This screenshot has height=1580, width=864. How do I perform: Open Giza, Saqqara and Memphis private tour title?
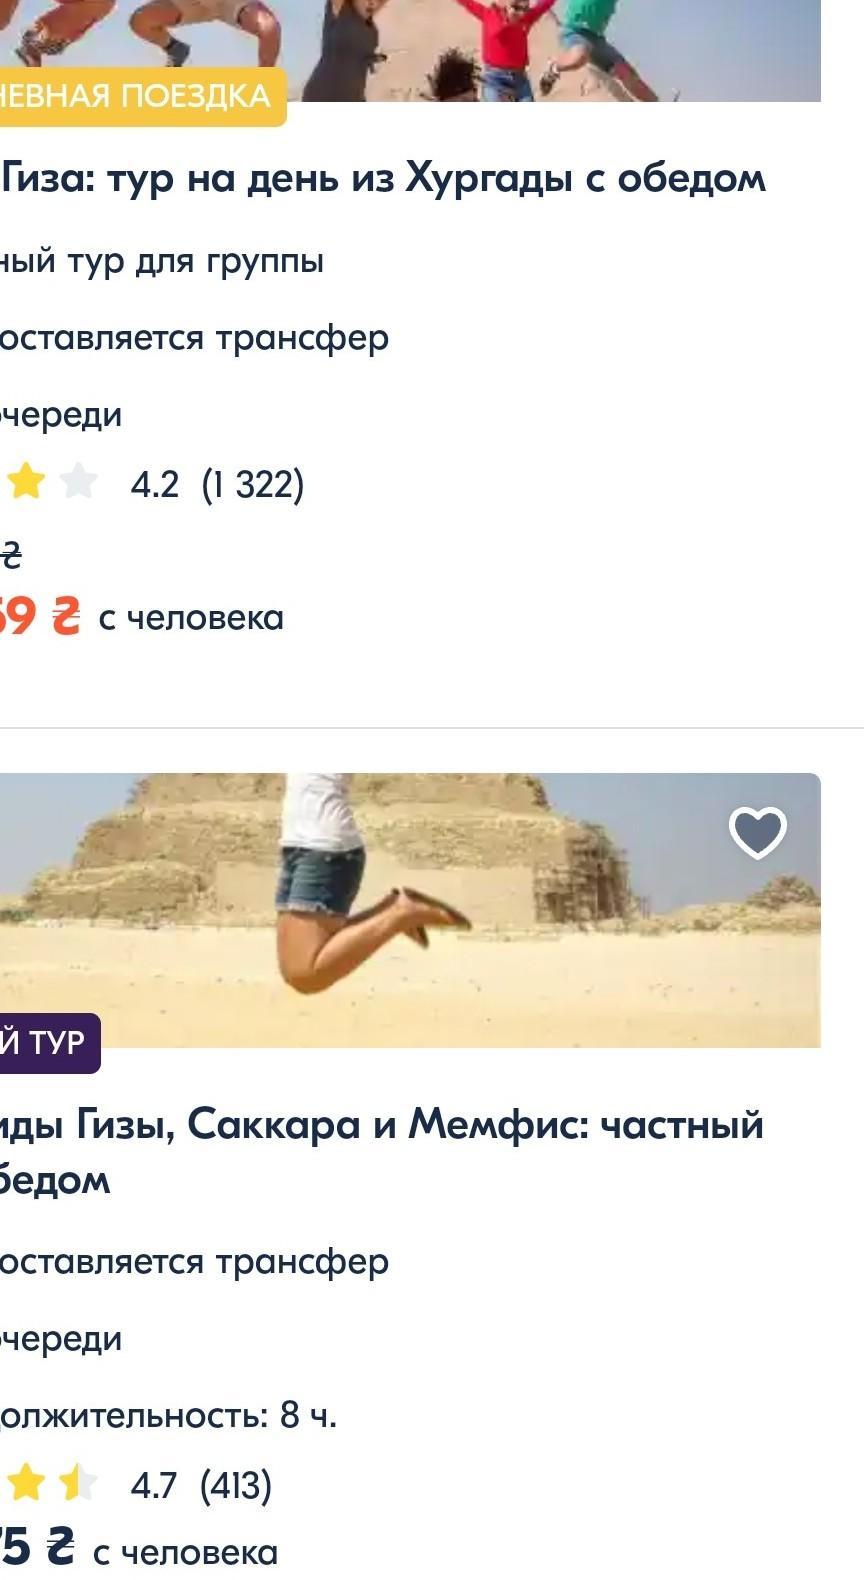[x=382, y=1152]
